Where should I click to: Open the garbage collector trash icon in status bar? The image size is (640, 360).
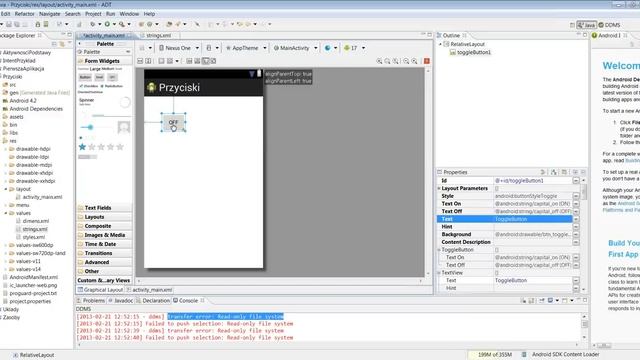(x=524, y=355)
